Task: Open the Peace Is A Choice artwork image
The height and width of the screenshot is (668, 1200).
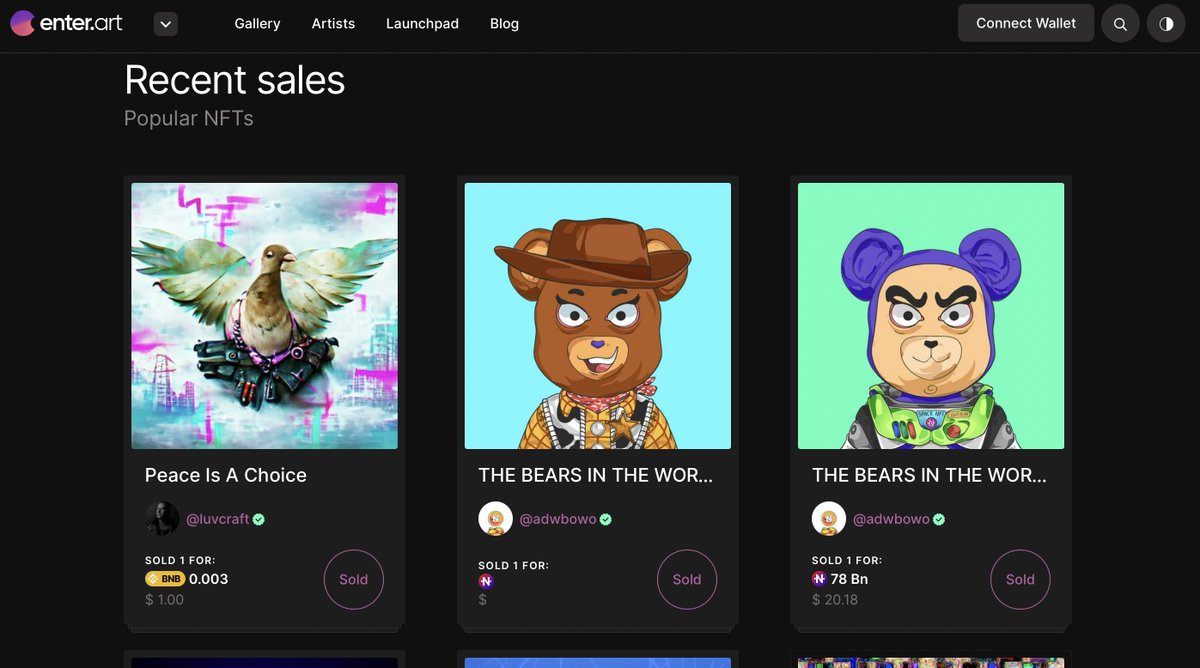Action: pyautogui.click(x=264, y=316)
